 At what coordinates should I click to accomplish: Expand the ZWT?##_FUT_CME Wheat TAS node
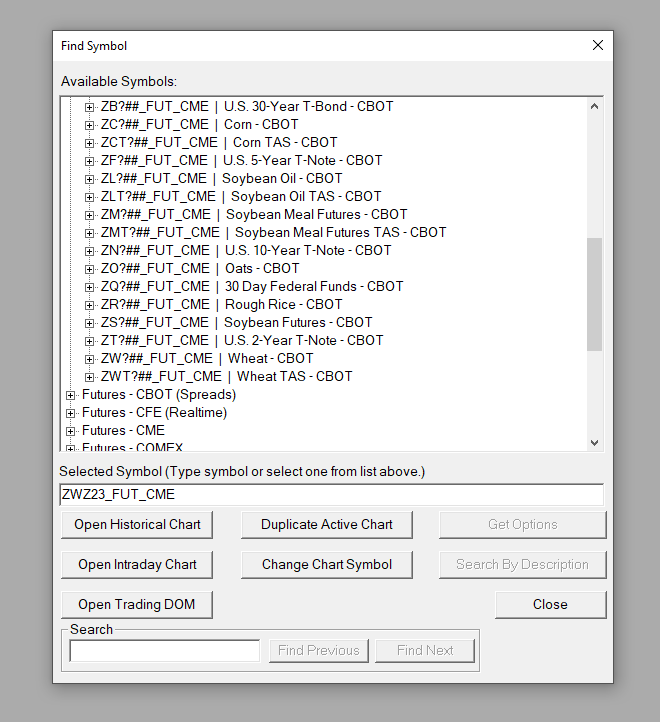pos(89,377)
